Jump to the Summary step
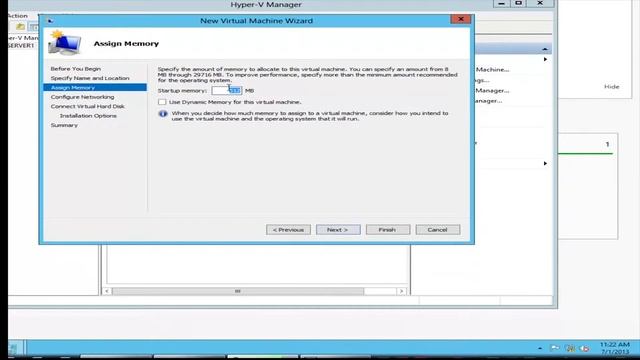Image resolution: width=640 pixels, height=360 pixels. point(64,125)
